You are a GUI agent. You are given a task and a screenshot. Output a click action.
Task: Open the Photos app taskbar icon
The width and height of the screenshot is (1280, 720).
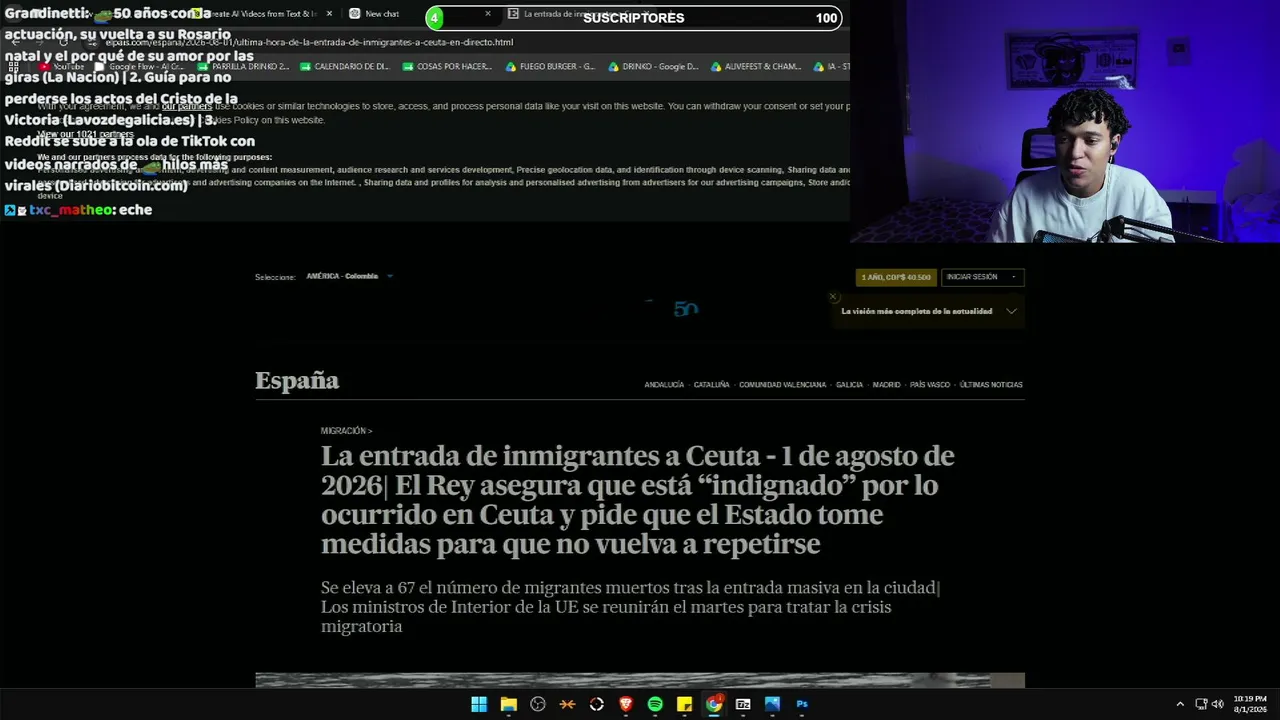click(x=772, y=704)
